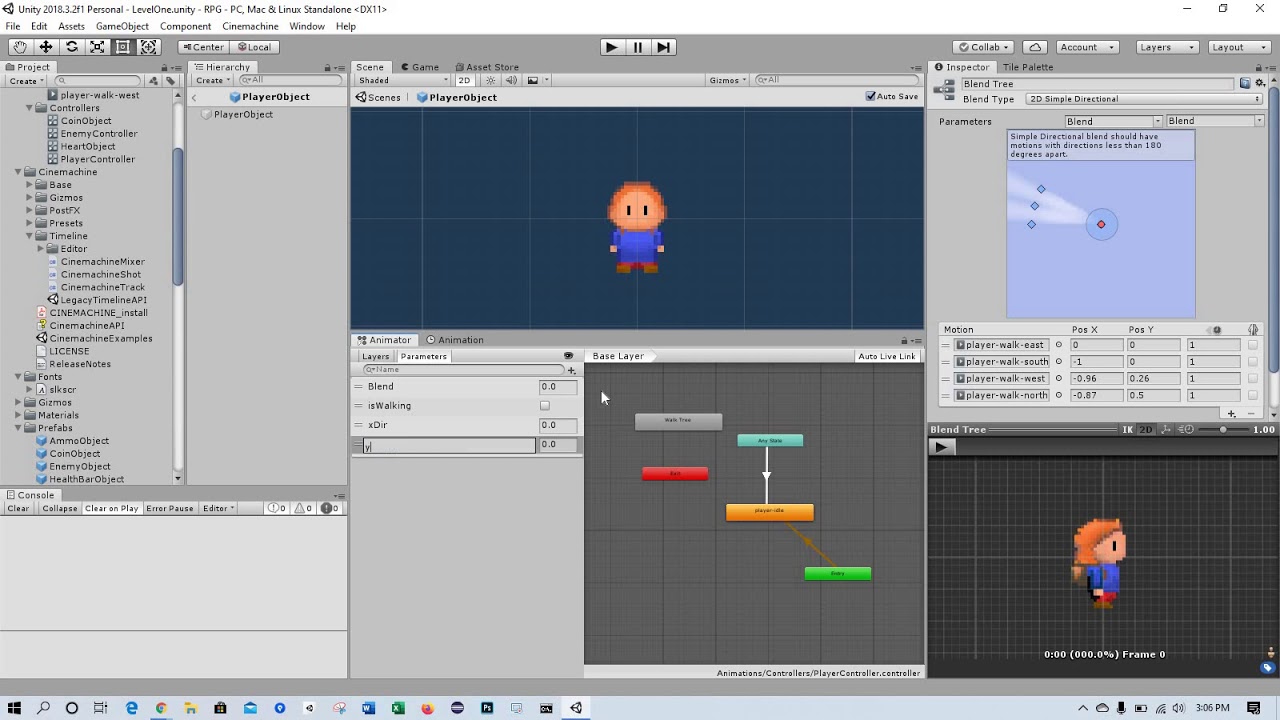Toggle scene audio speaker icon
Image resolution: width=1280 pixels, height=720 pixels.
coord(511,80)
